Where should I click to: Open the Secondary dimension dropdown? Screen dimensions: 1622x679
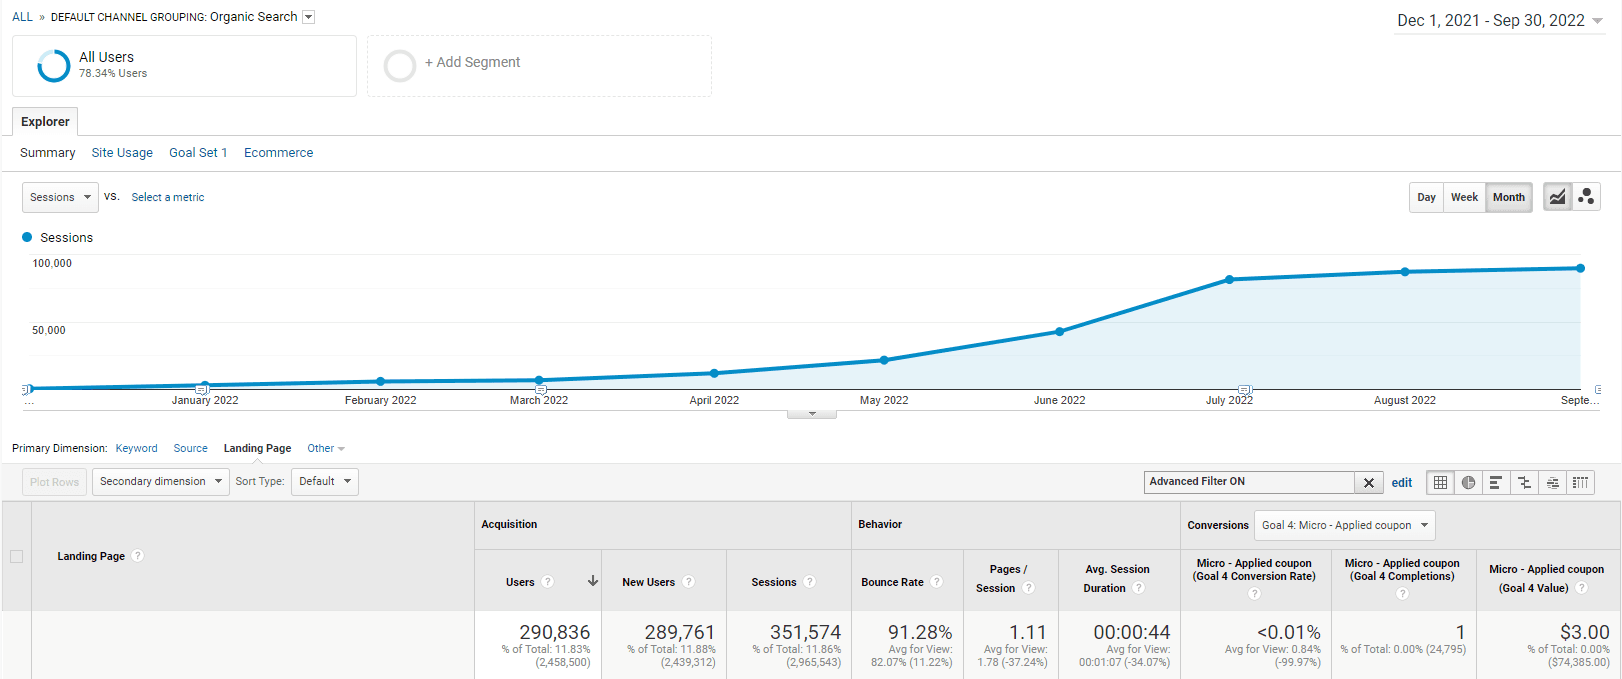(x=160, y=482)
